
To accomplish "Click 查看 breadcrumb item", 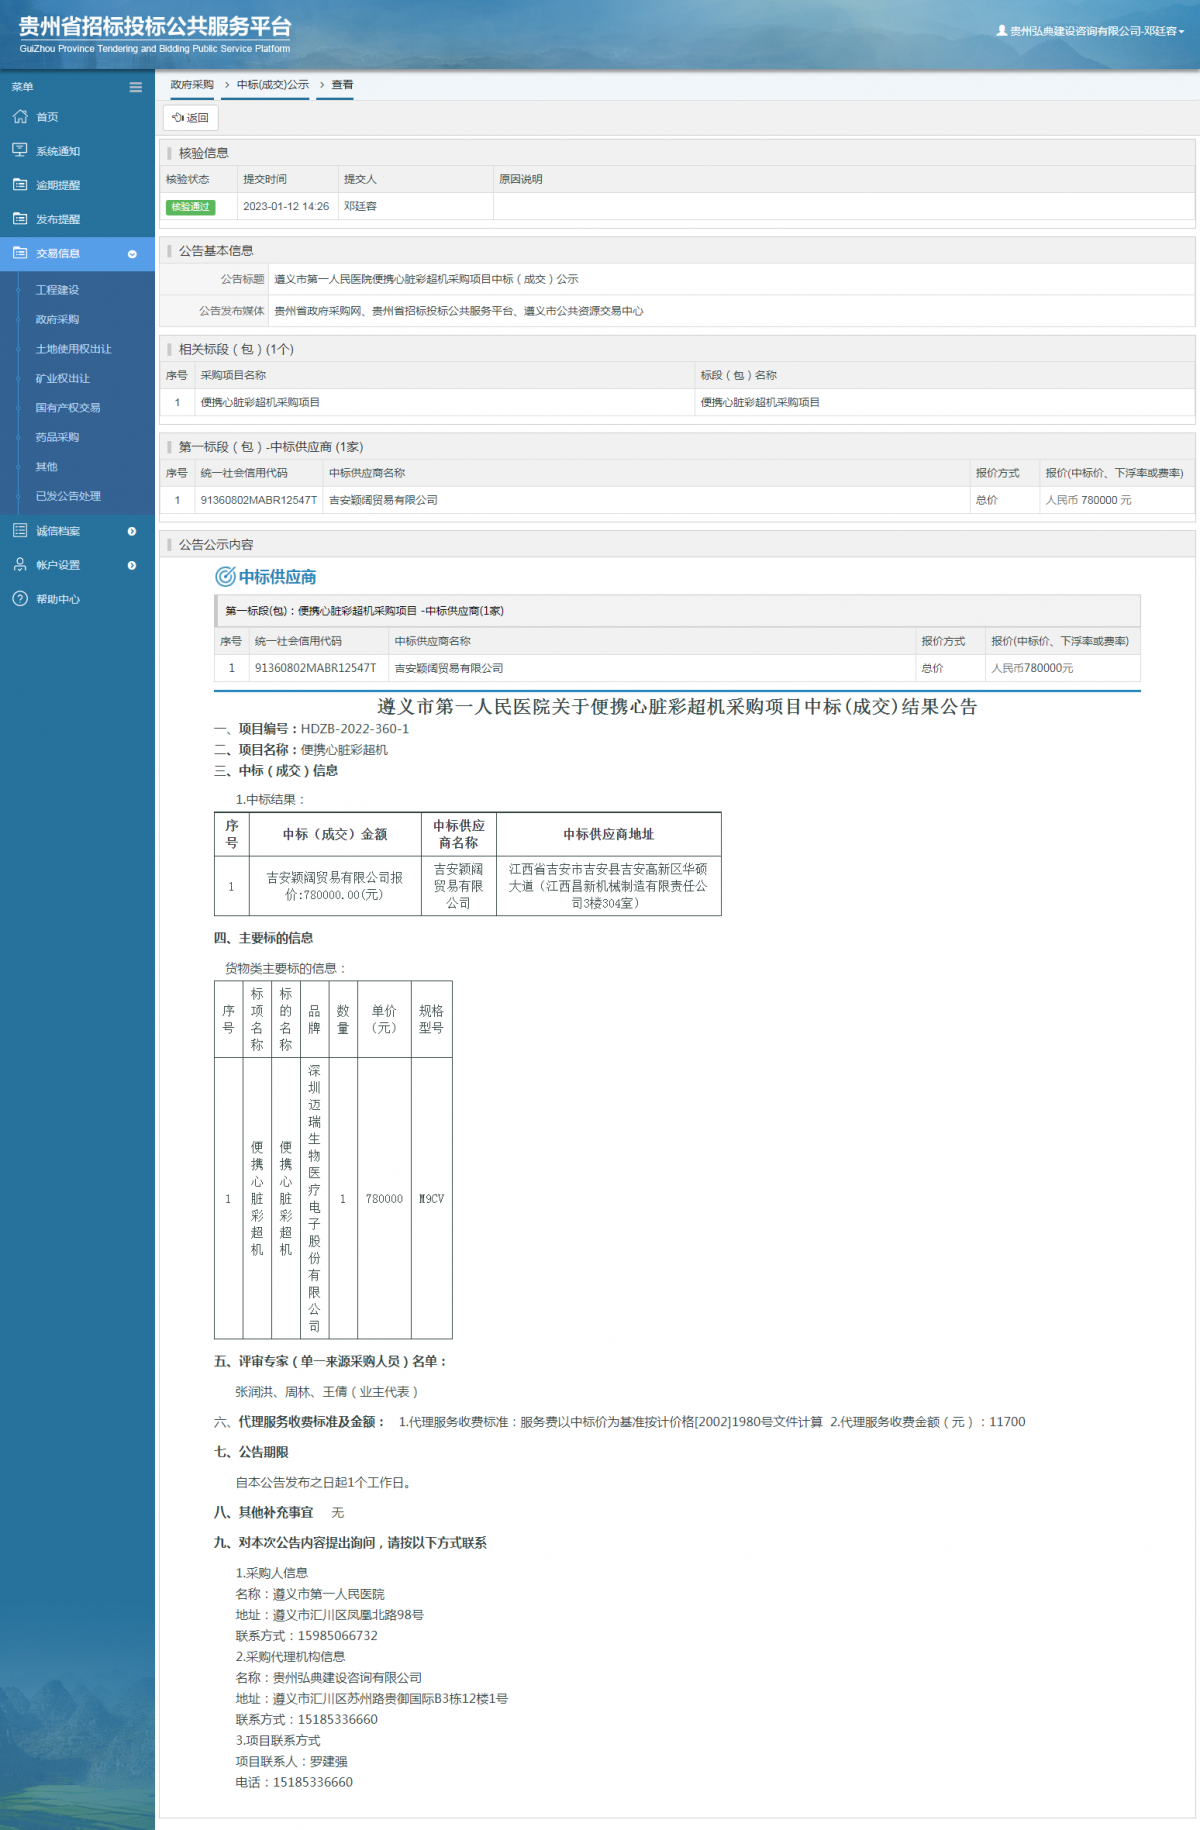I will [342, 85].
